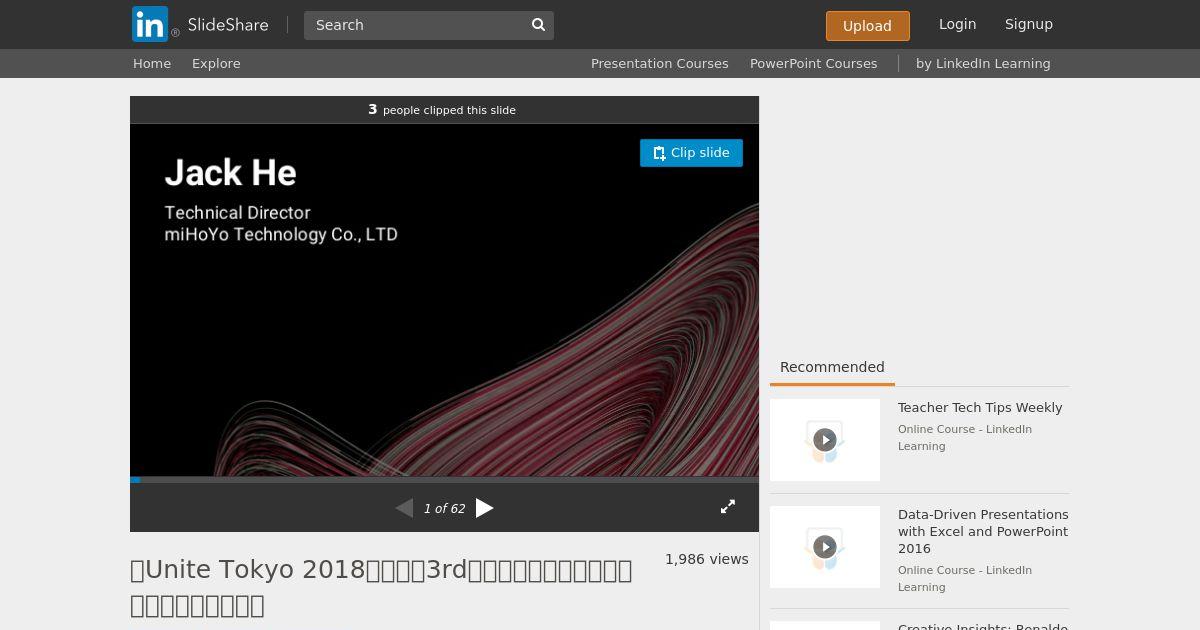Click the '1 of 62' slide counter
This screenshot has width=1200, height=630.
[444, 508]
